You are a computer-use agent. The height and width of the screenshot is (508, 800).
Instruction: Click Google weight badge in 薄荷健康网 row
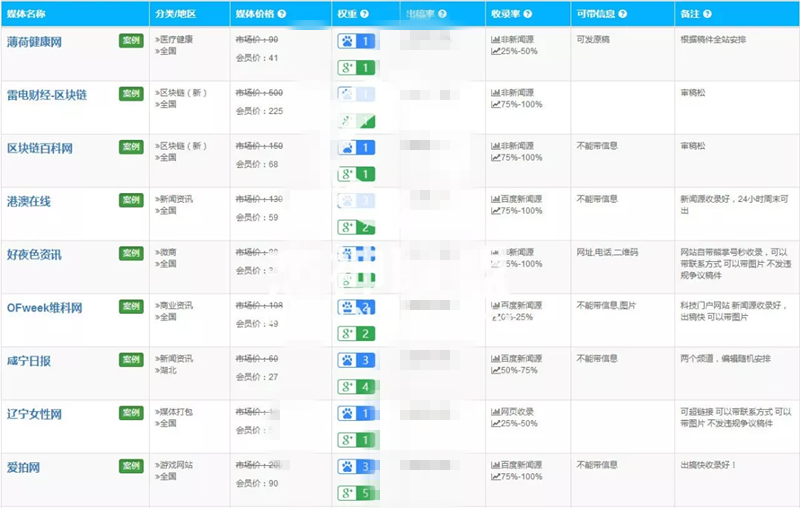(x=356, y=67)
